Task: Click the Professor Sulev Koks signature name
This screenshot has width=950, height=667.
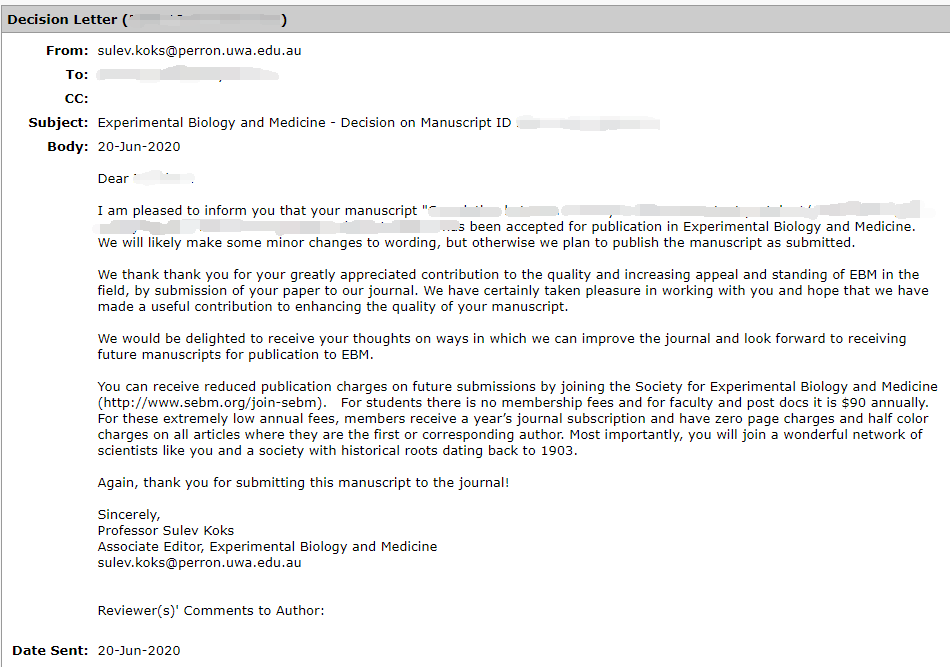Action: [x=165, y=531]
